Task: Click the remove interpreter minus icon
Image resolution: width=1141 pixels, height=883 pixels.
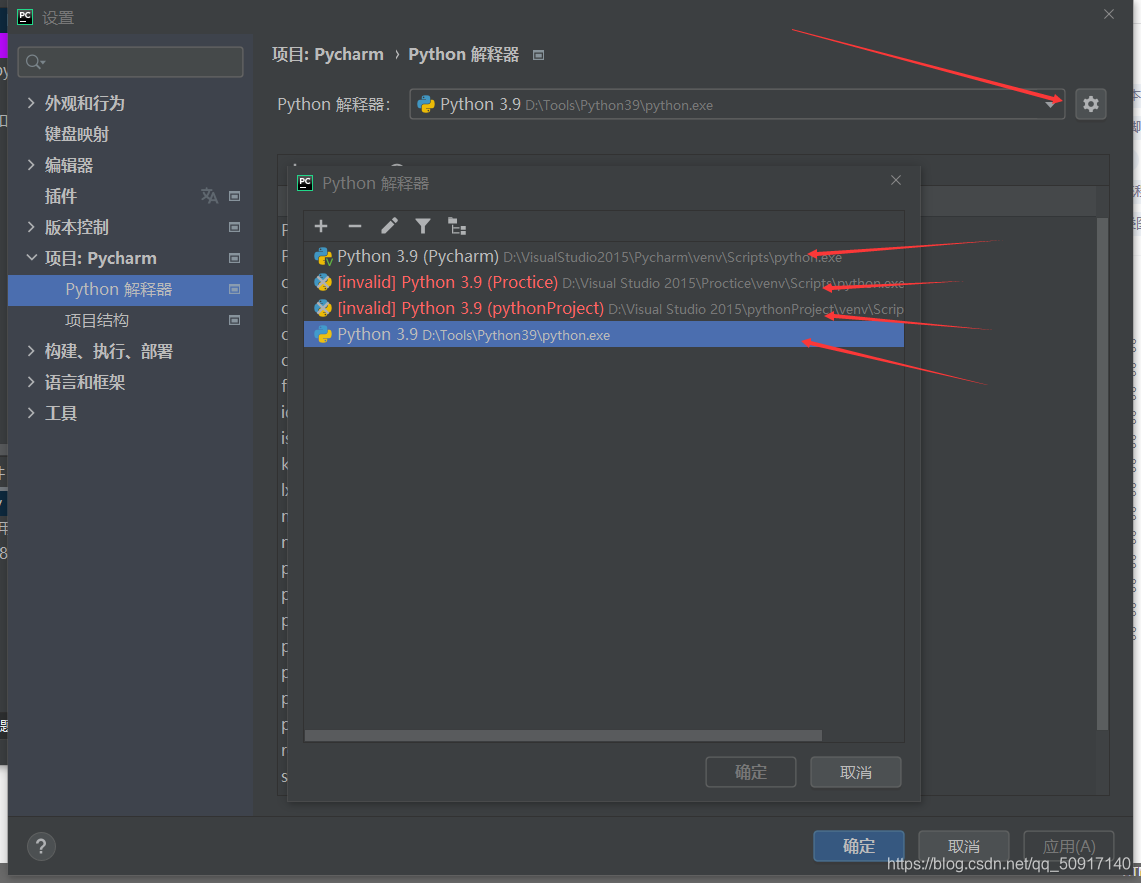Action: click(x=354, y=226)
